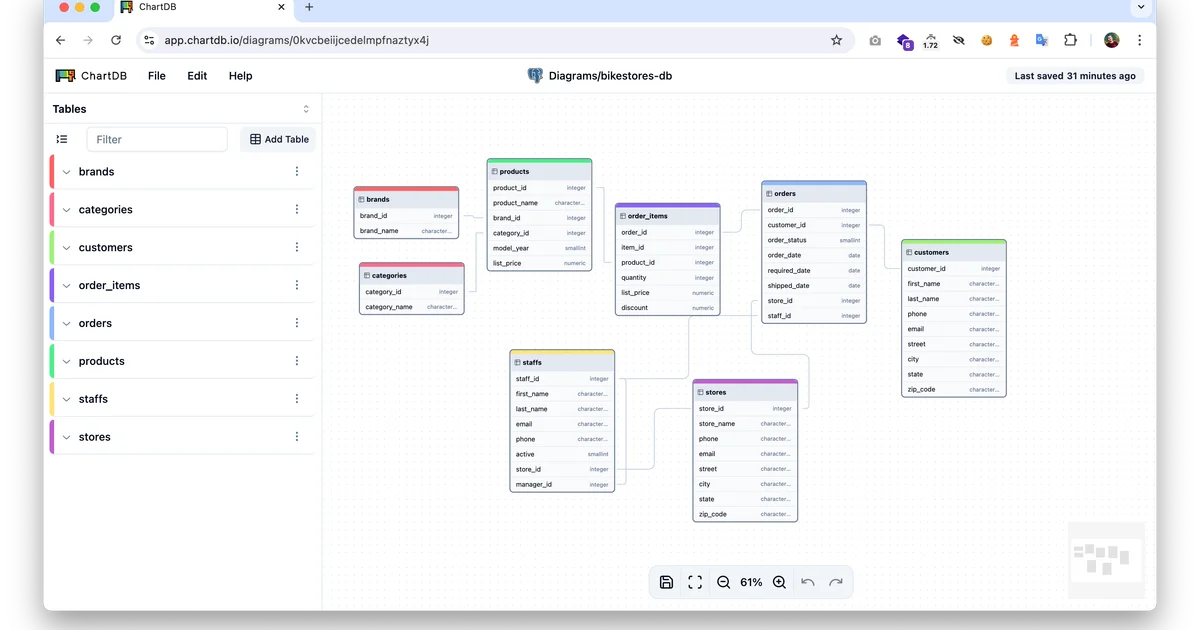Click the browser address bar URL
The image size is (1200, 630).
click(297, 40)
